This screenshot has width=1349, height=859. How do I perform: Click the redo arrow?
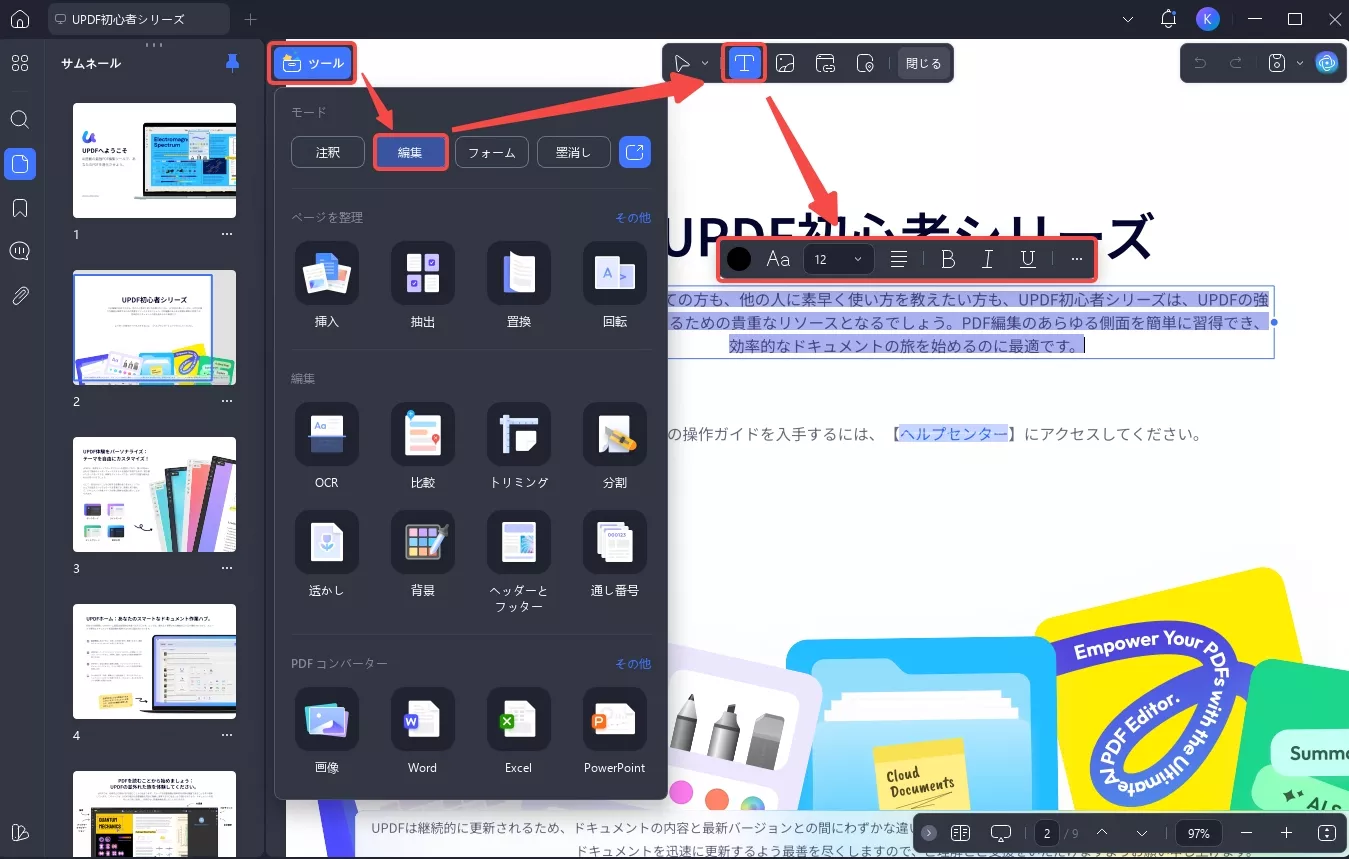[x=1236, y=63]
